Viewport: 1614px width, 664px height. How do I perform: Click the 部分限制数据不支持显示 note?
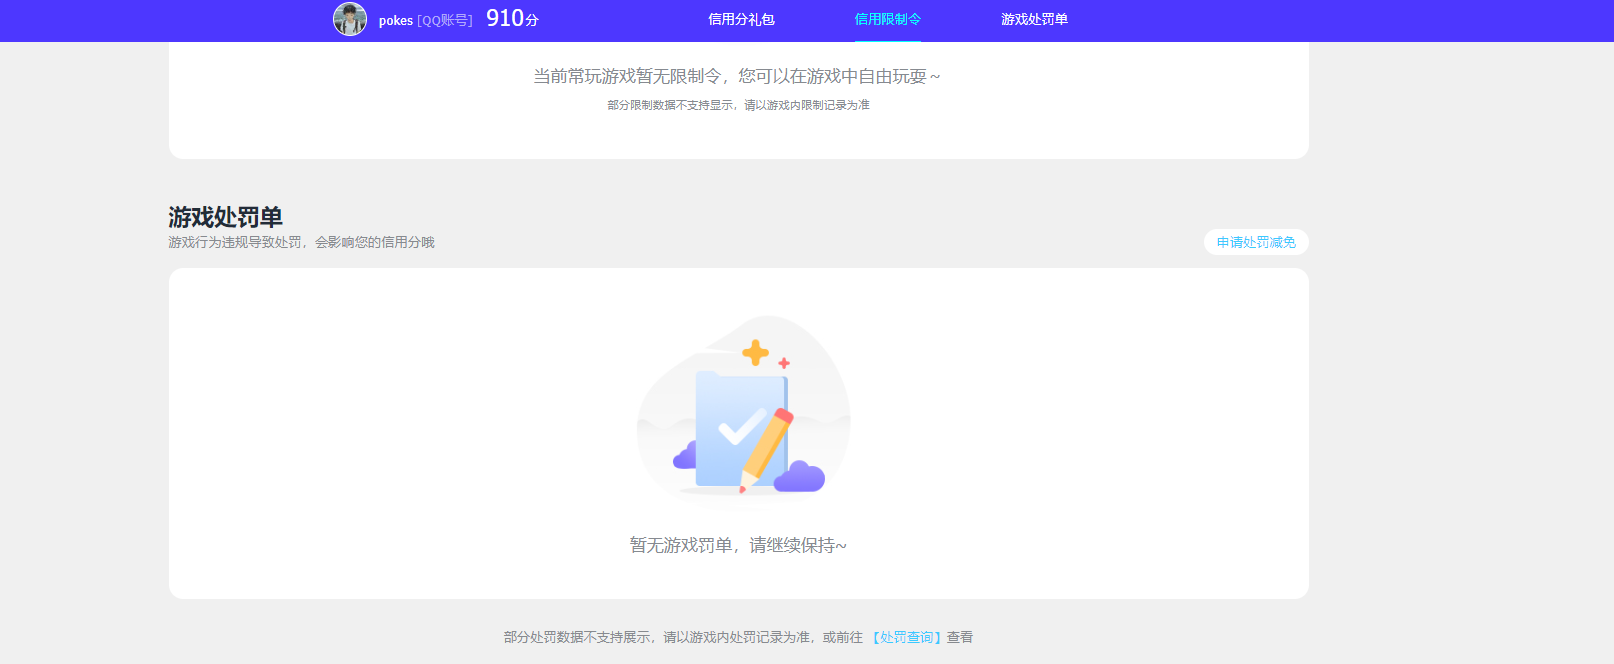(x=738, y=105)
